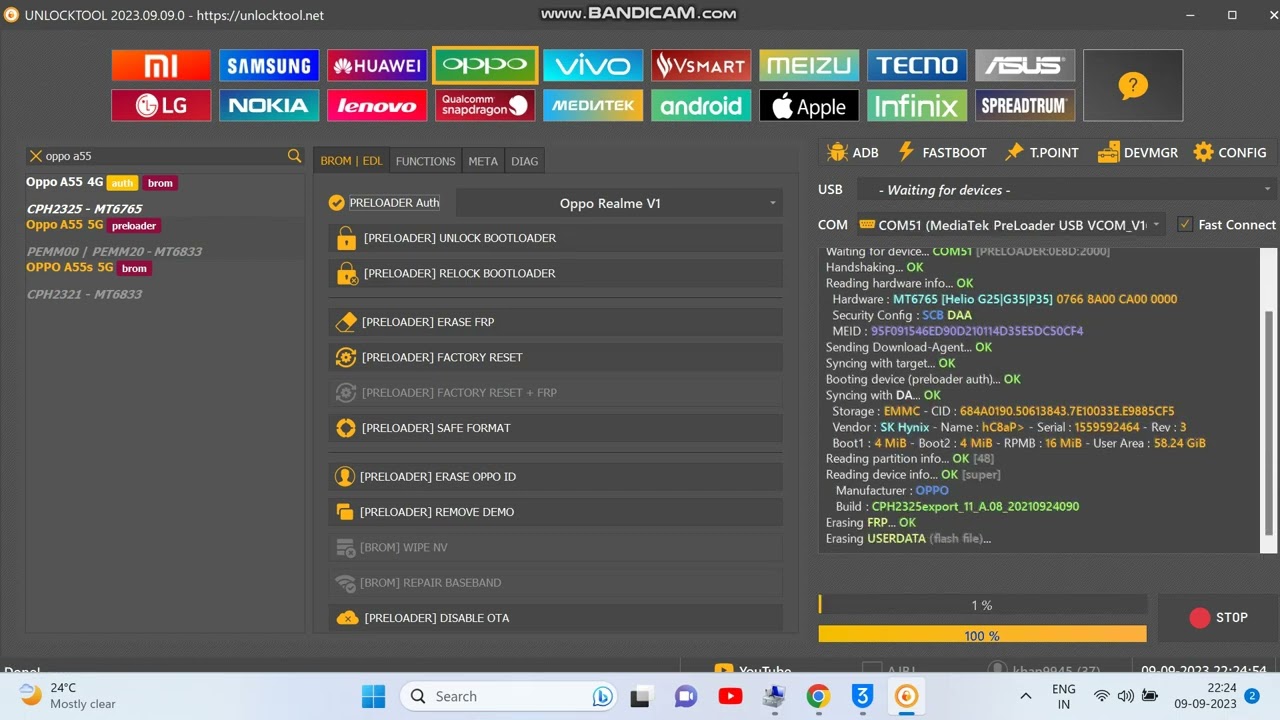Open the Oppo Realme V1 auth dropdown

coord(619,203)
